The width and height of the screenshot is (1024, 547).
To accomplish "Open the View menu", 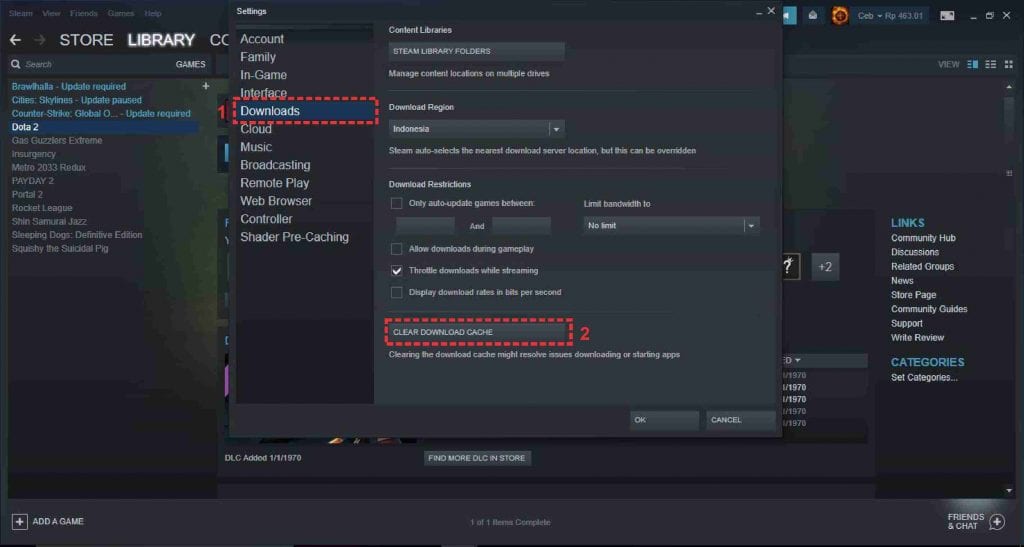I will [x=51, y=13].
